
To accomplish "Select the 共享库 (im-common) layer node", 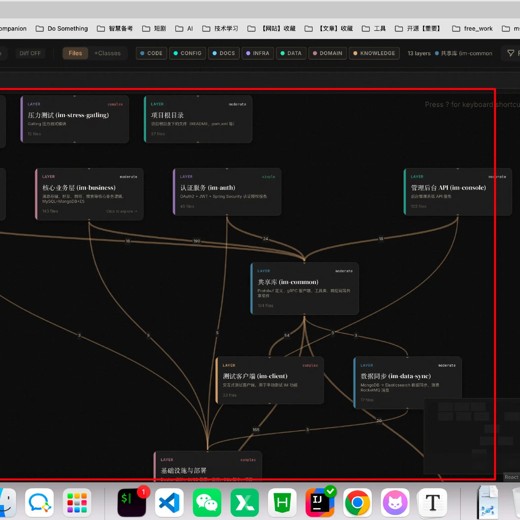I will (305, 288).
